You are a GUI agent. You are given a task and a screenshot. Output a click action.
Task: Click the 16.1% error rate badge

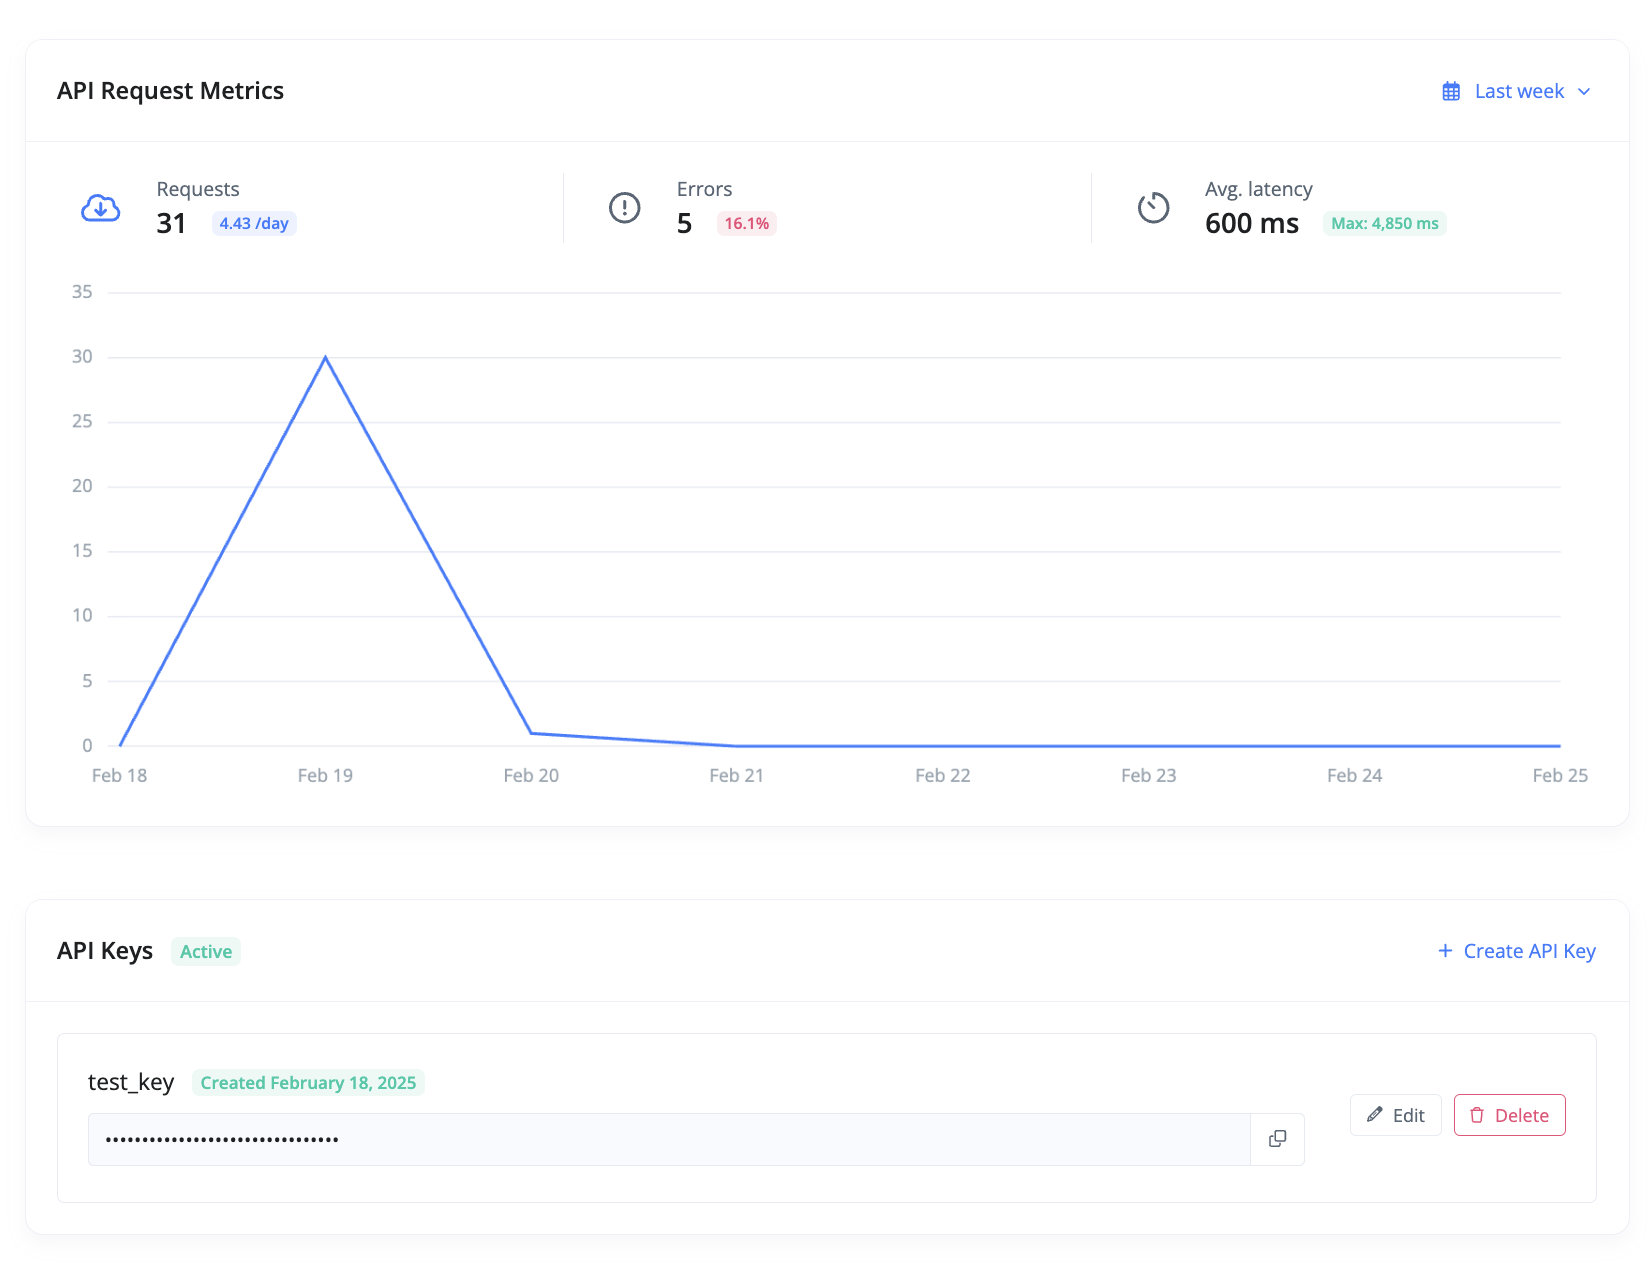click(x=747, y=224)
